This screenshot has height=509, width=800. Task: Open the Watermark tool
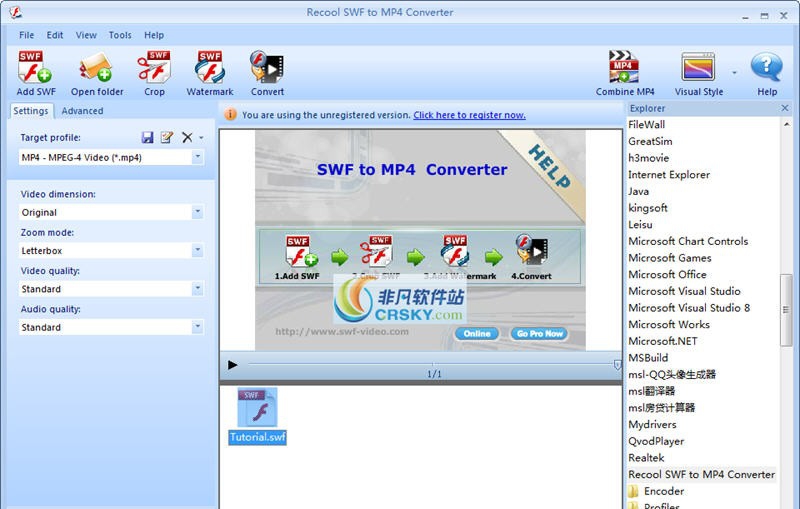210,67
